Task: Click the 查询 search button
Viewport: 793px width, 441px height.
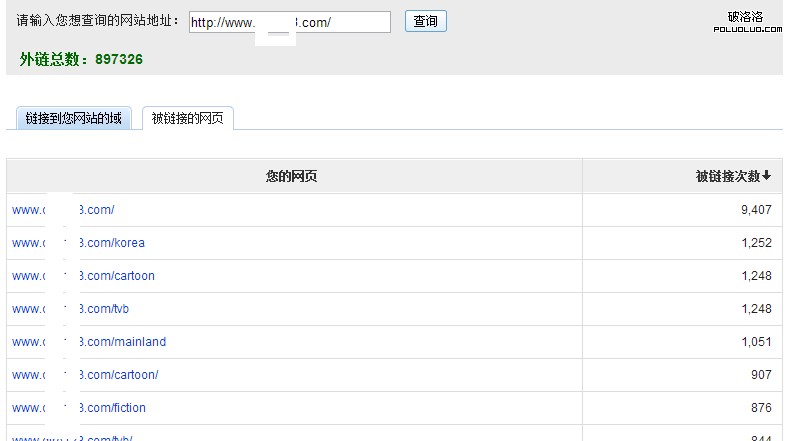Action: [x=425, y=21]
